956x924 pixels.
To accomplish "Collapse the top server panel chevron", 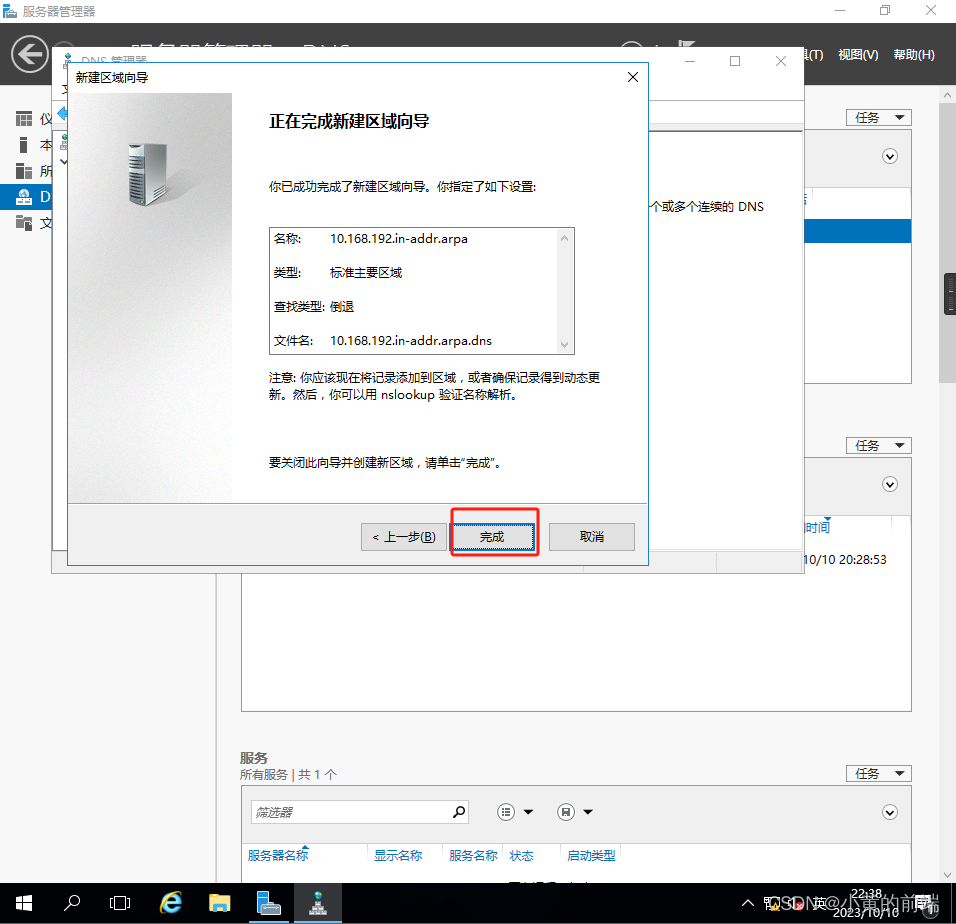I will tap(890, 157).
